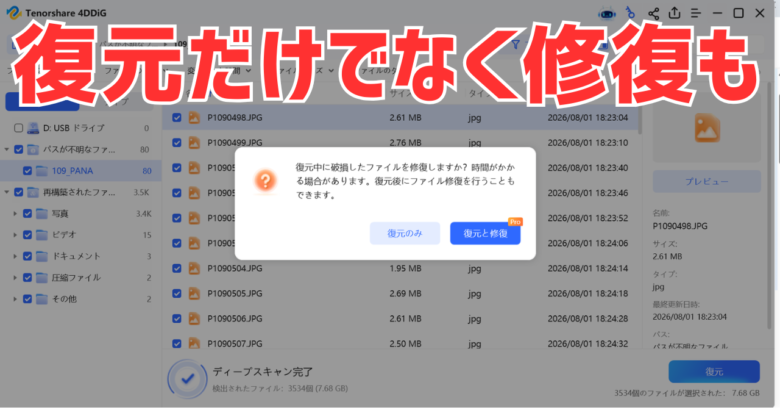Select the D: USB ドライブ tree label
The image size is (780, 410).
click(x=74, y=128)
